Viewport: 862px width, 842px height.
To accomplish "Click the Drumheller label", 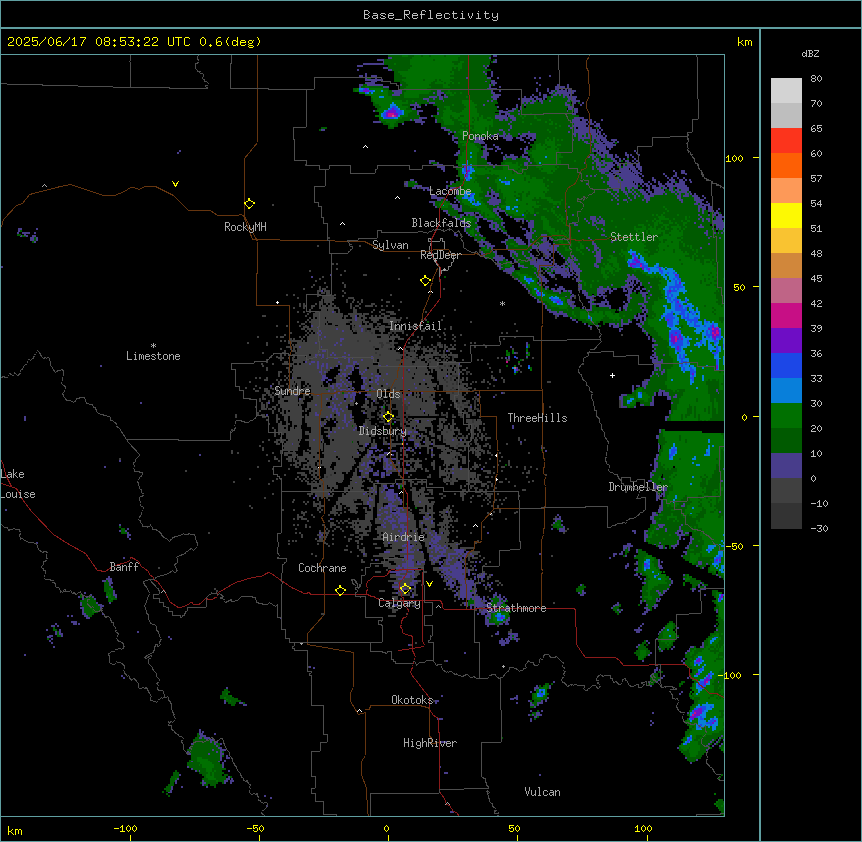I will tap(638, 487).
